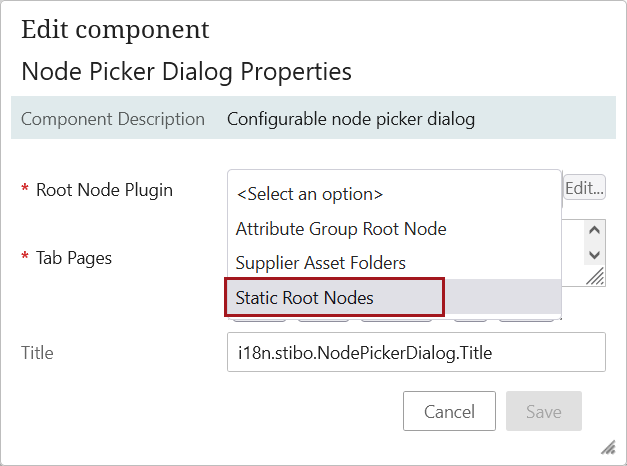The height and width of the screenshot is (466, 627).
Task: Click the Tab Pages scroll up arrow
Action: [594, 229]
